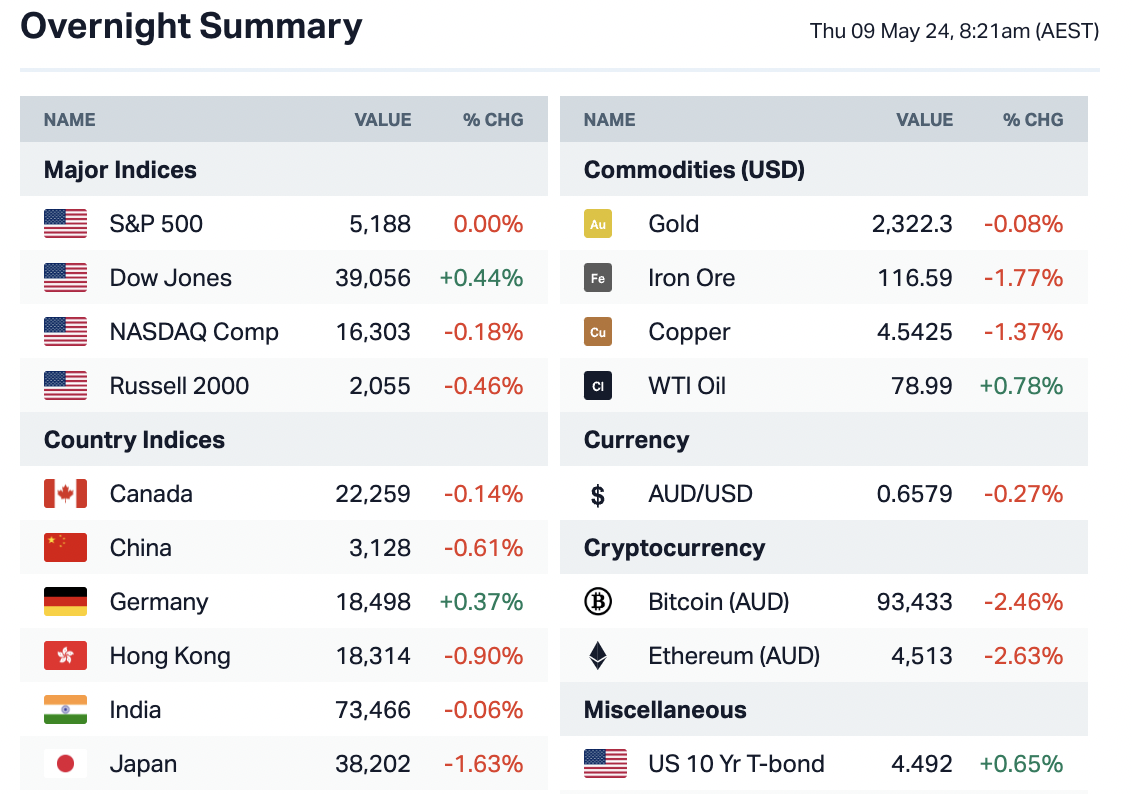Click the Germany flag icon
1132x794 pixels.
66,602
